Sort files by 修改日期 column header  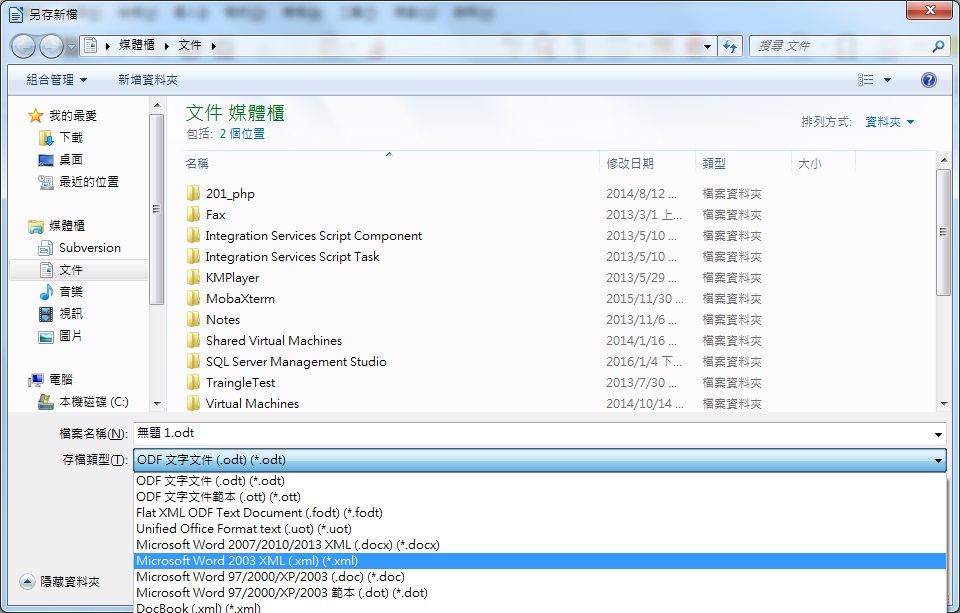click(630, 164)
